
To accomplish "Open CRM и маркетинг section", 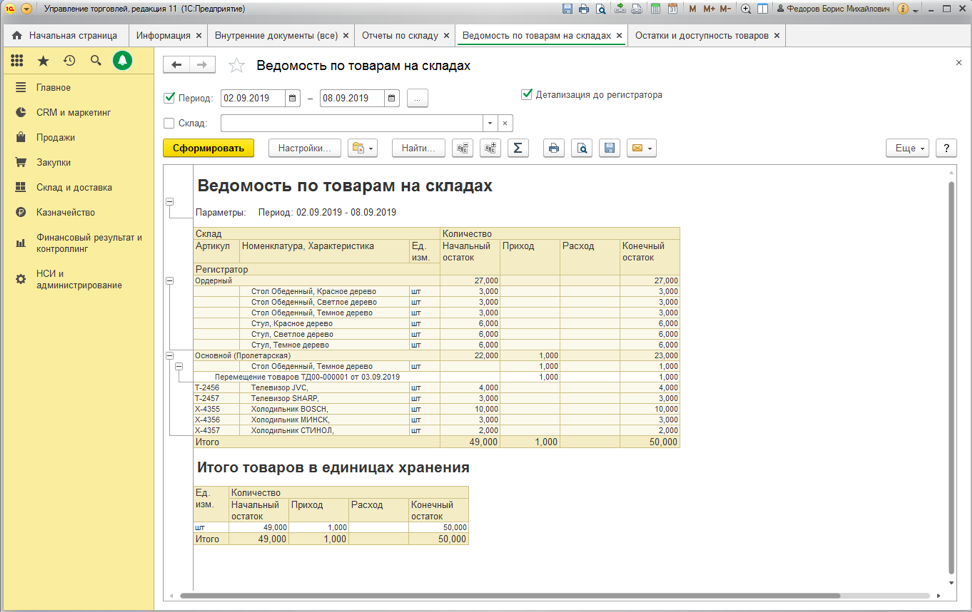I will (x=73, y=112).
